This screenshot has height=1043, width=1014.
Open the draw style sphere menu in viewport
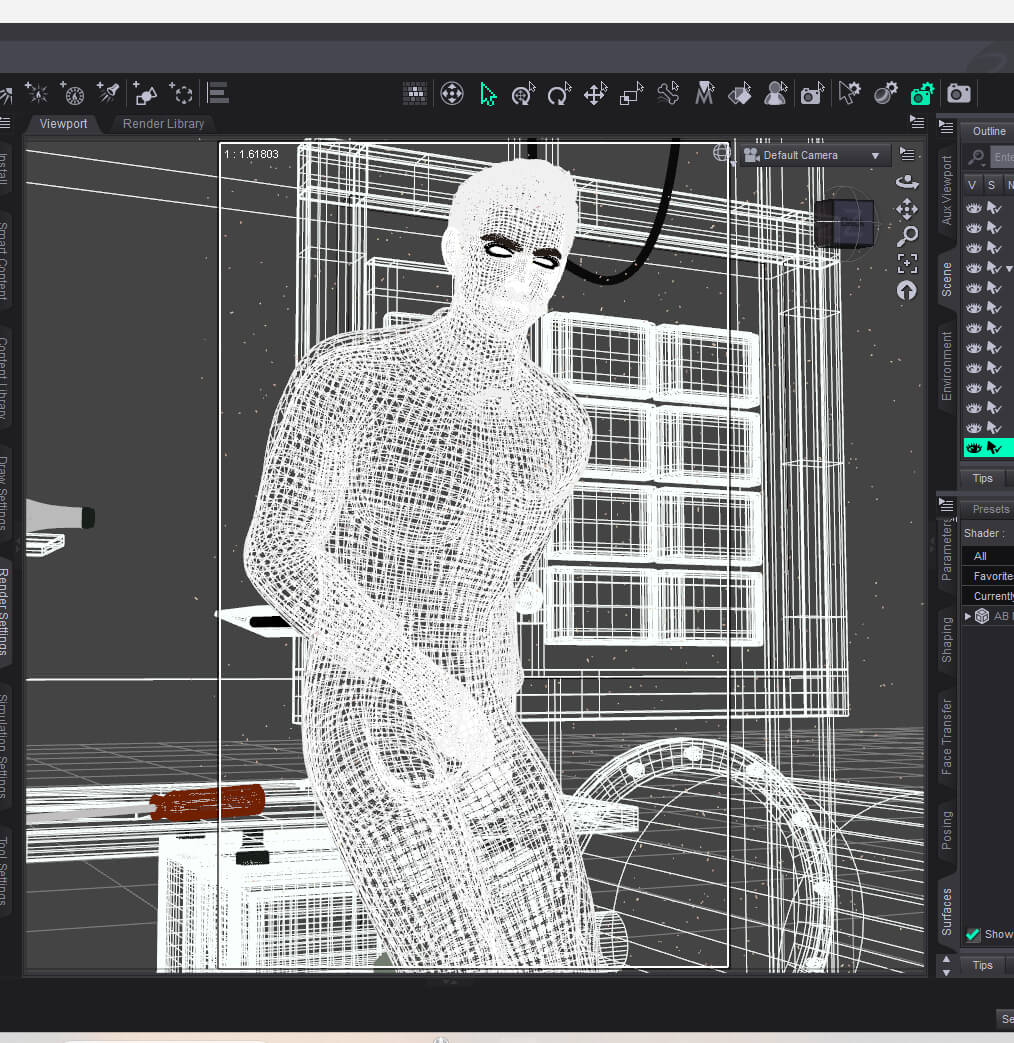pyautogui.click(x=721, y=153)
